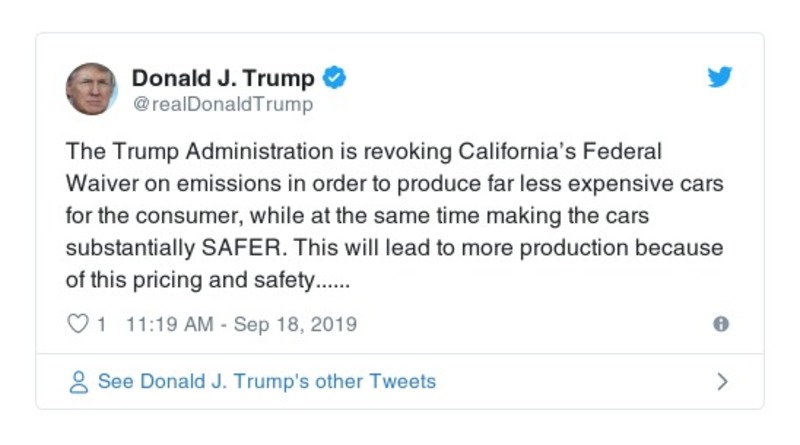Screen dimensions: 800x445
Task: Open the Donald J. Trump display name
Action: click(223, 78)
